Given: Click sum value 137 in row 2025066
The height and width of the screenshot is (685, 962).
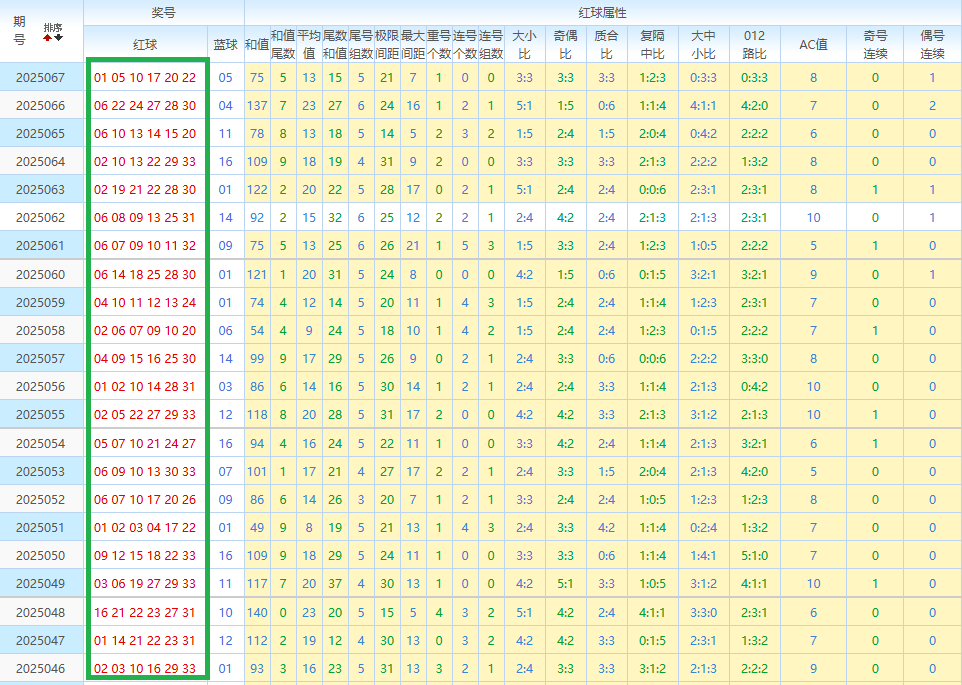Looking at the screenshot, I should tap(257, 105).
